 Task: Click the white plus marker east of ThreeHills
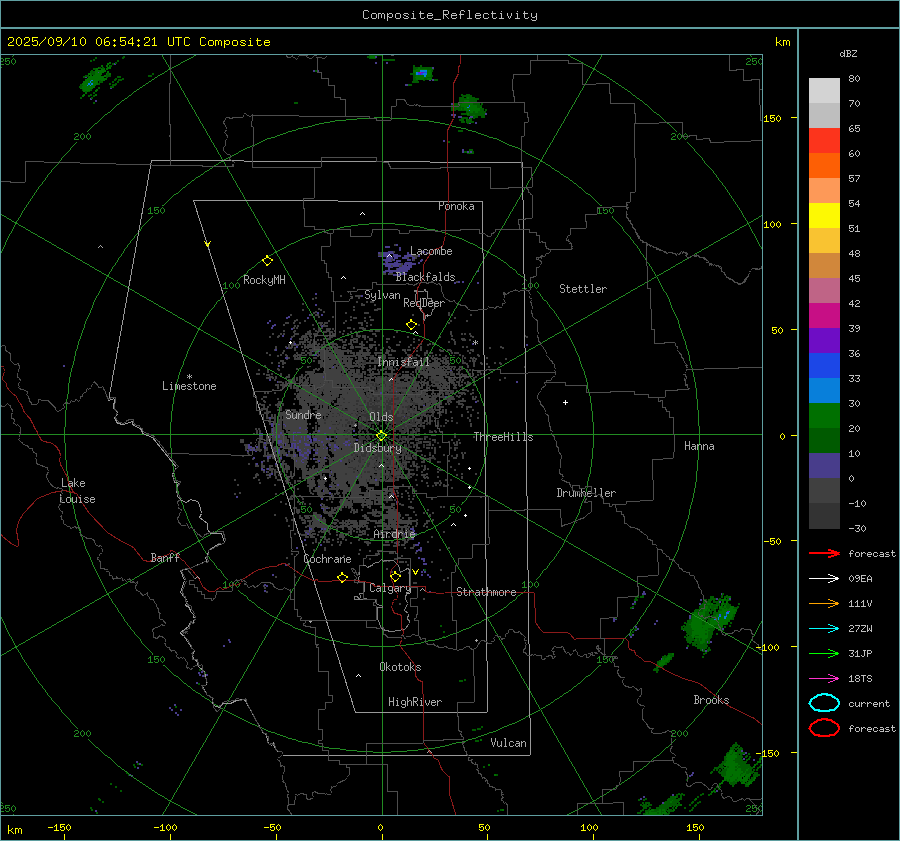[x=565, y=402]
